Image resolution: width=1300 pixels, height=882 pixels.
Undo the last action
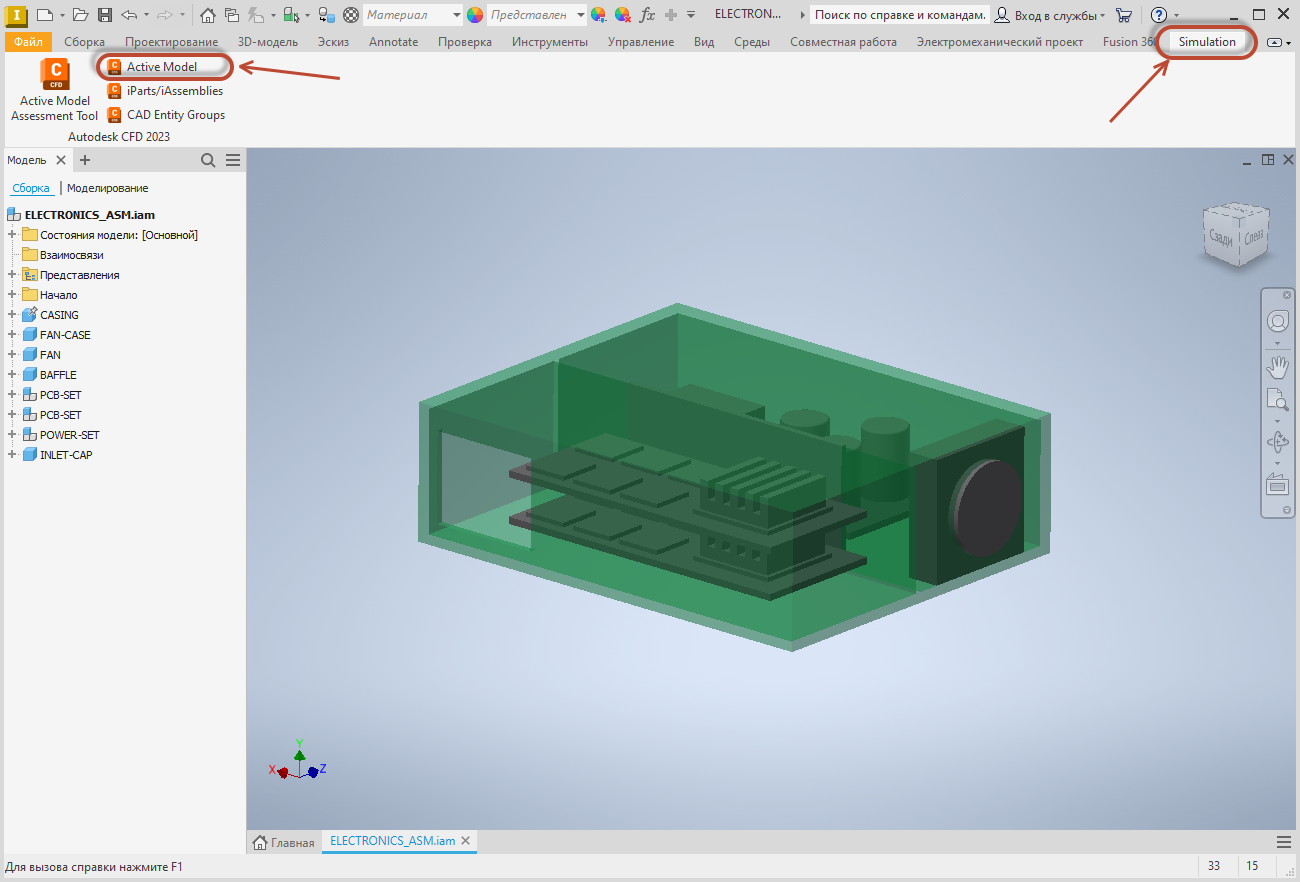[x=129, y=15]
